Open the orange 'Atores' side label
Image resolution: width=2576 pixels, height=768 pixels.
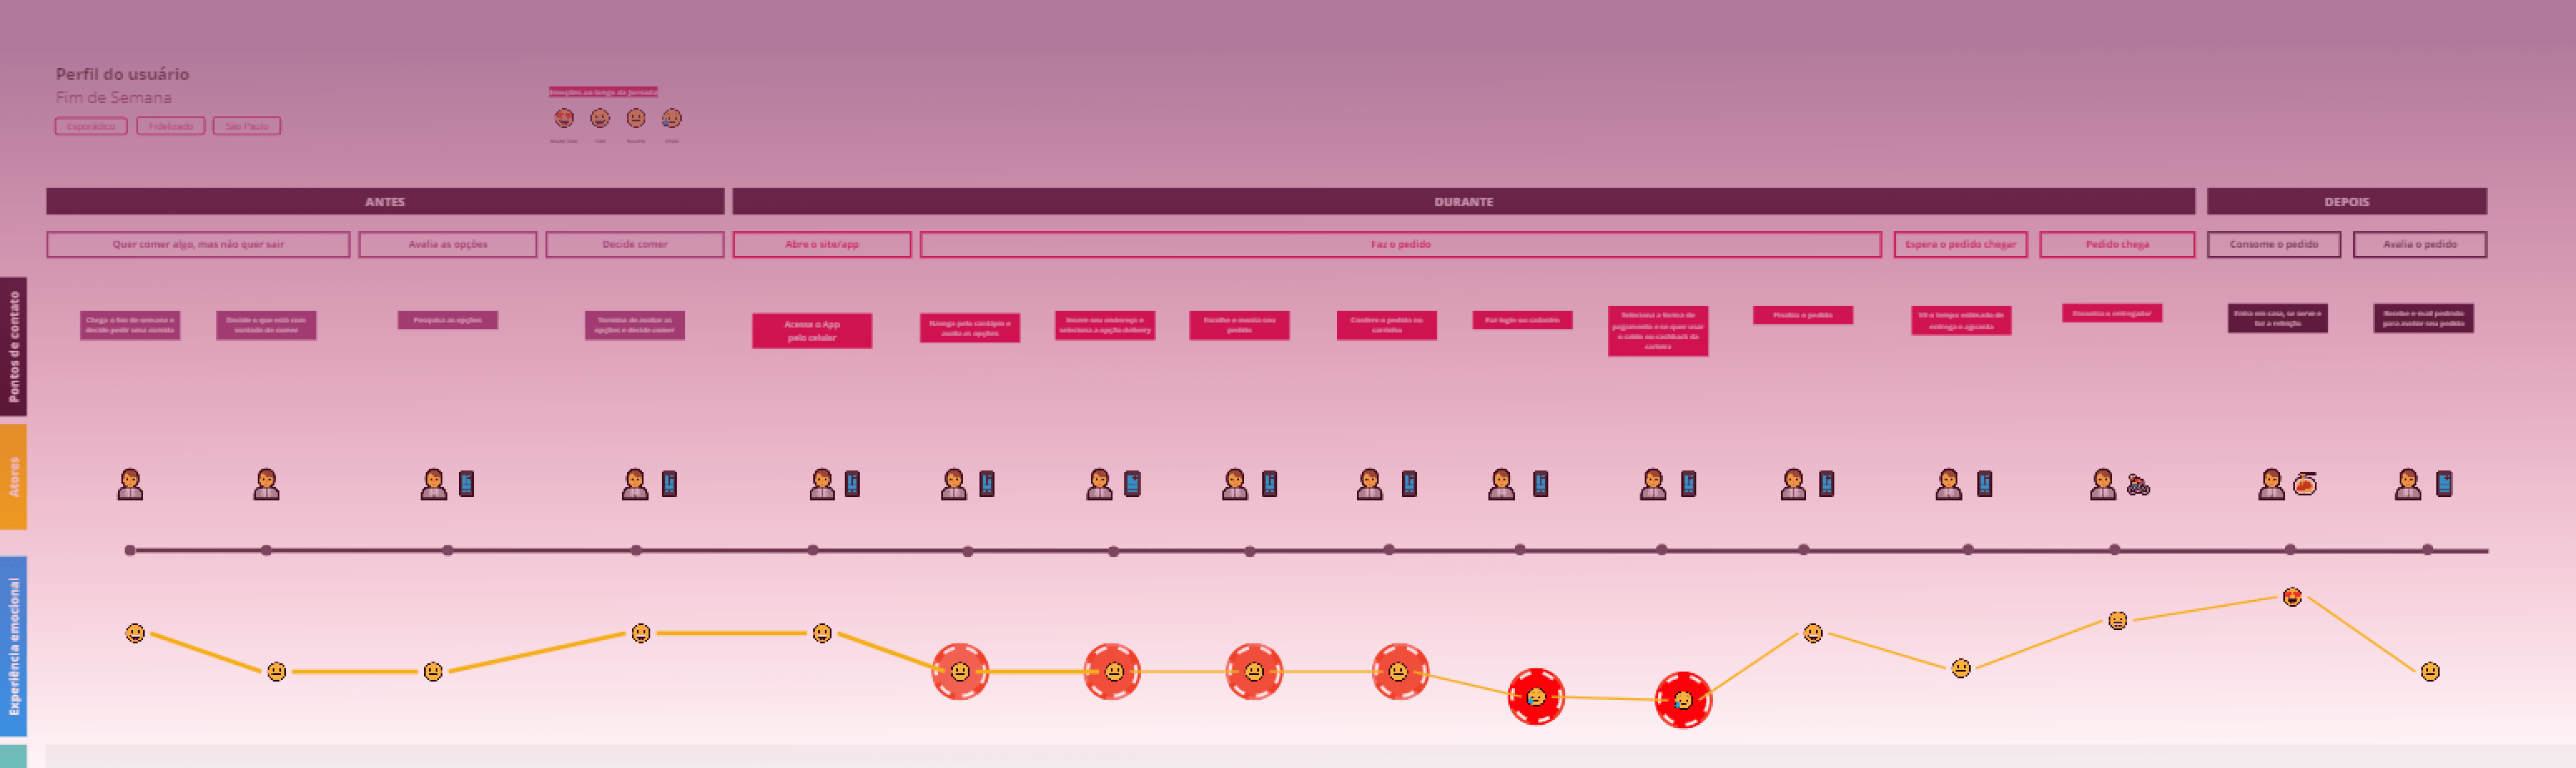[13, 477]
